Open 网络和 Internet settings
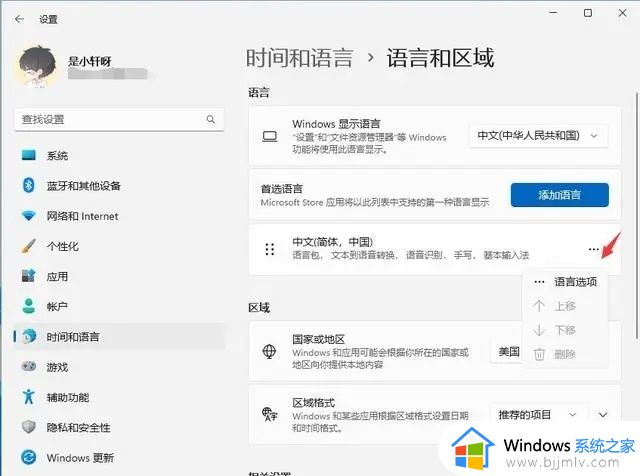The width and height of the screenshot is (640, 476). pos(119,216)
